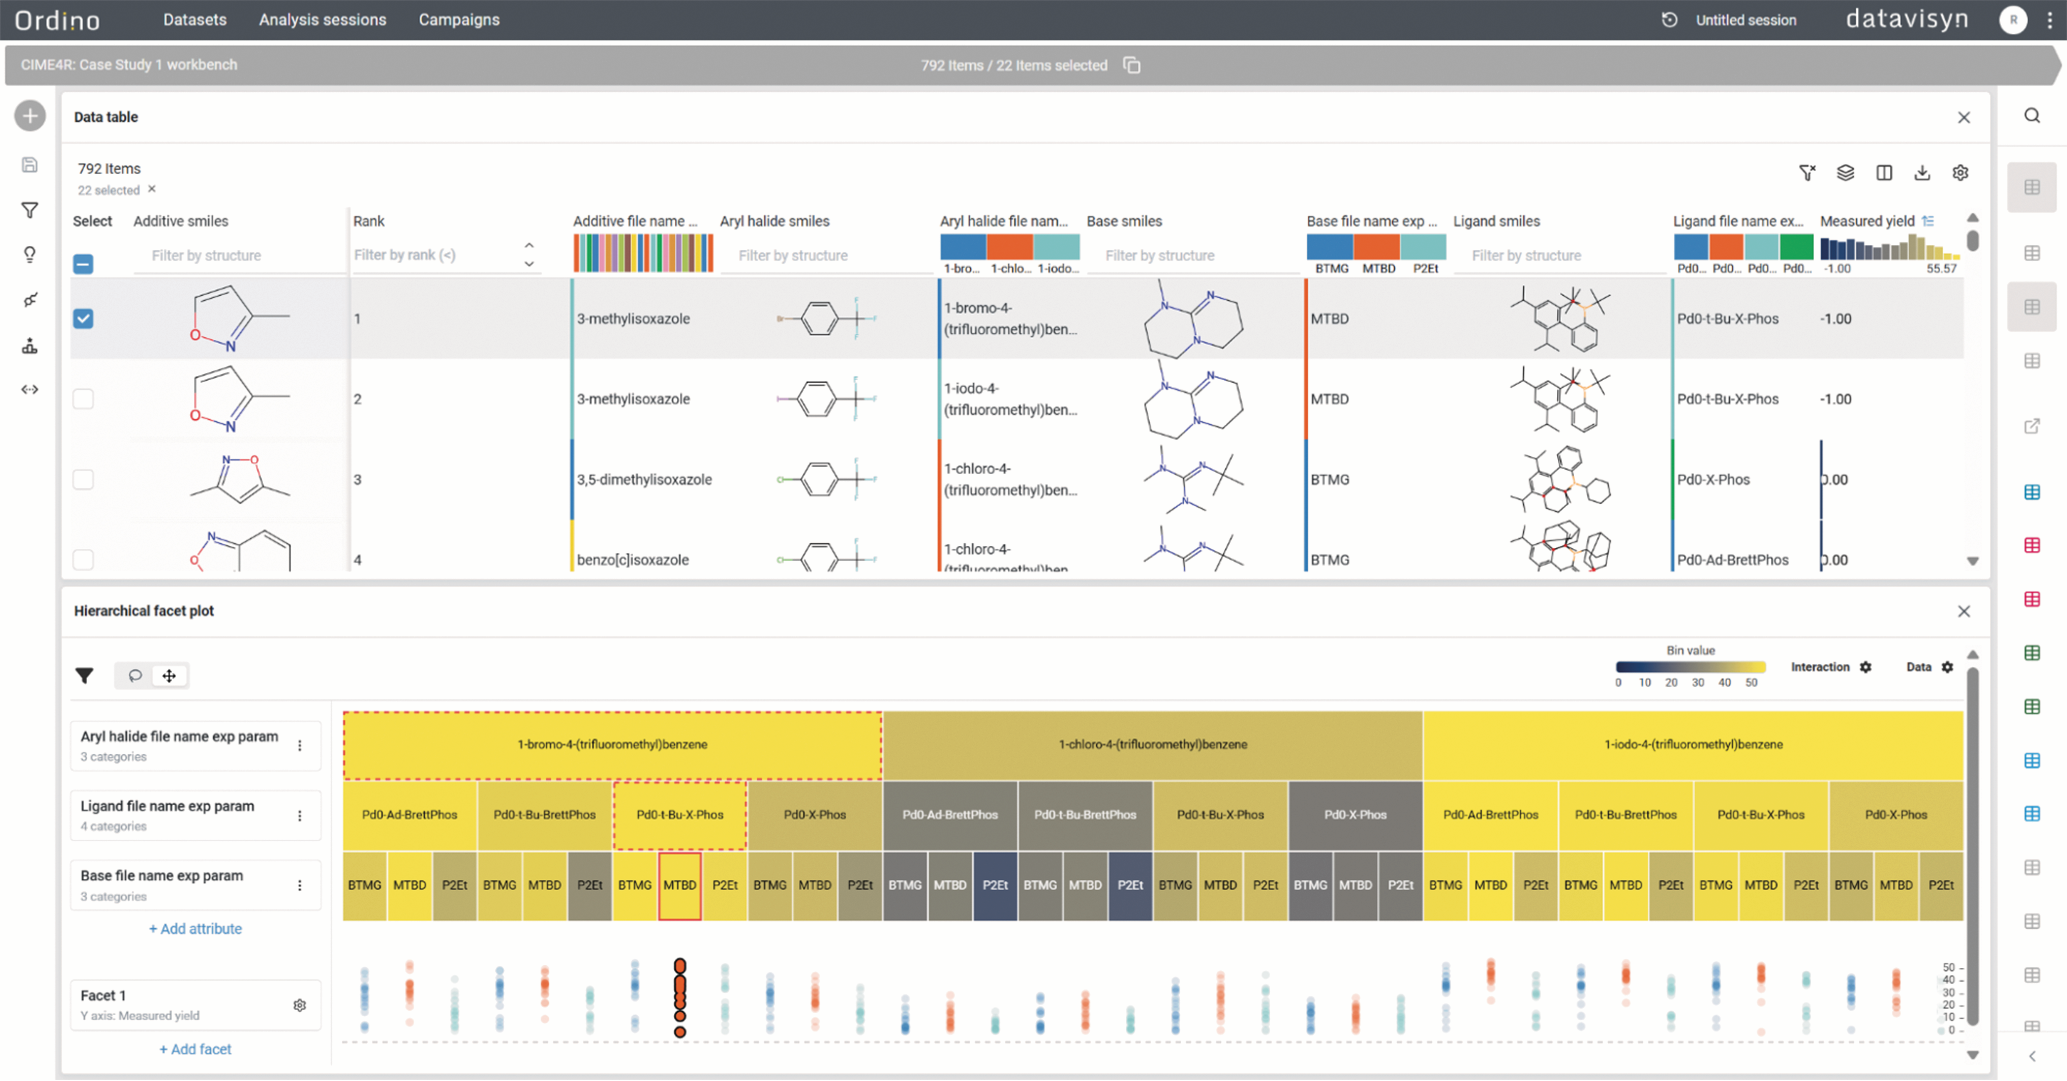Open the save session sidebar icon
Screen dimensions: 2067x1081
pyautogui.click(x=30, y=165)
